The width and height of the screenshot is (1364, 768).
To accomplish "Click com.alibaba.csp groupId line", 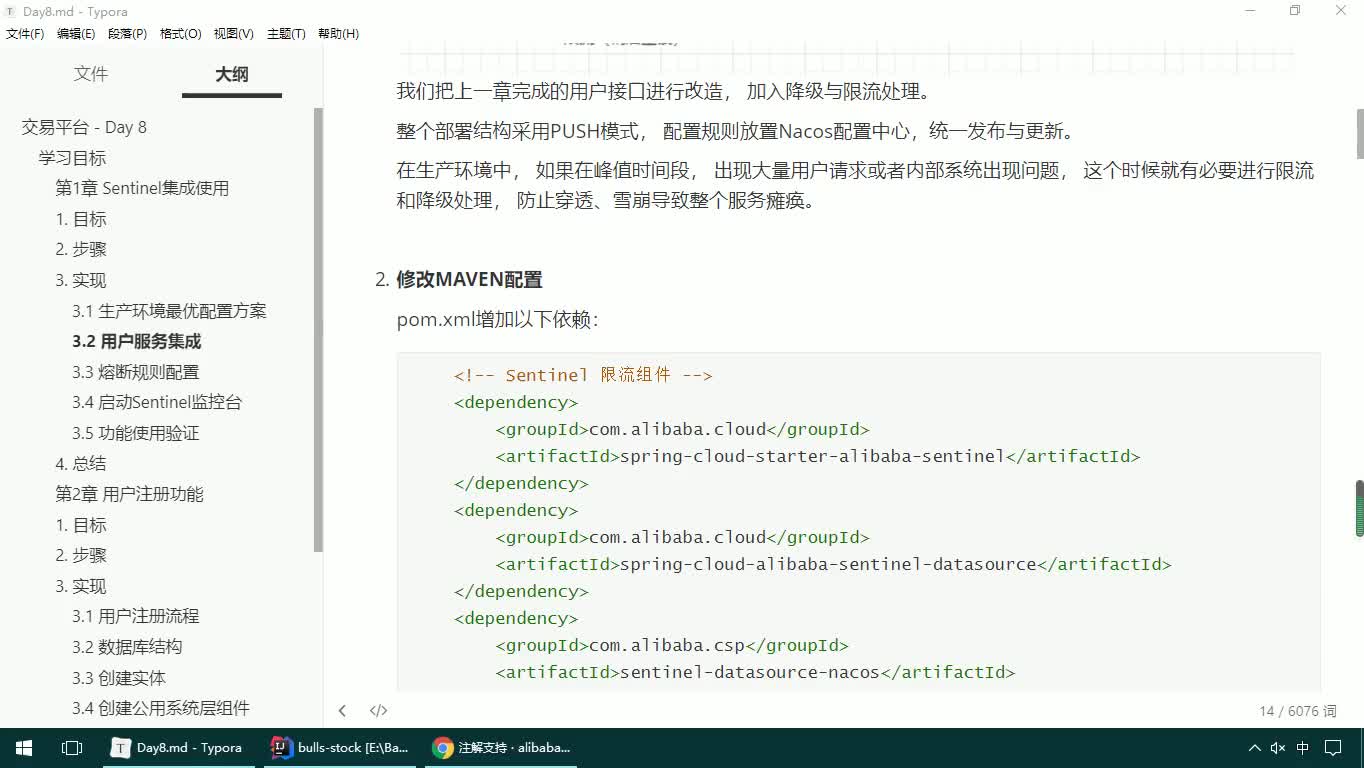I will [x=672, y=645].
